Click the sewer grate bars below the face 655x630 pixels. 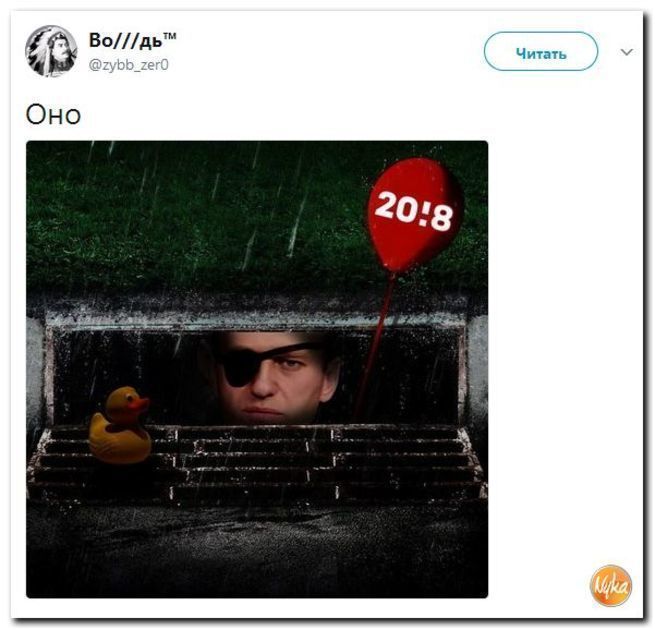coord(257,462)
